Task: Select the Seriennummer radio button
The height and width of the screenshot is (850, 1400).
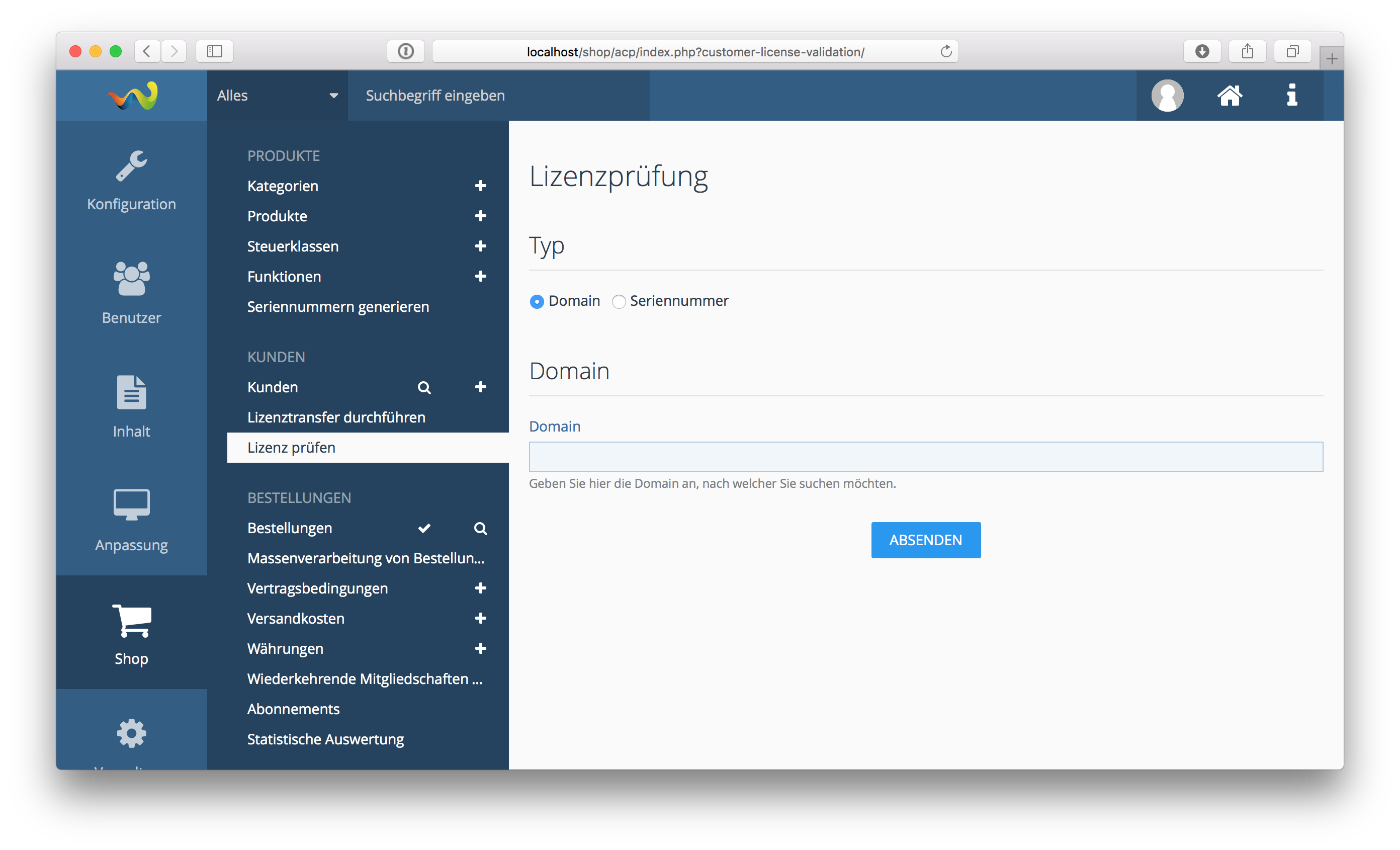Action: (x=619, y=302)
